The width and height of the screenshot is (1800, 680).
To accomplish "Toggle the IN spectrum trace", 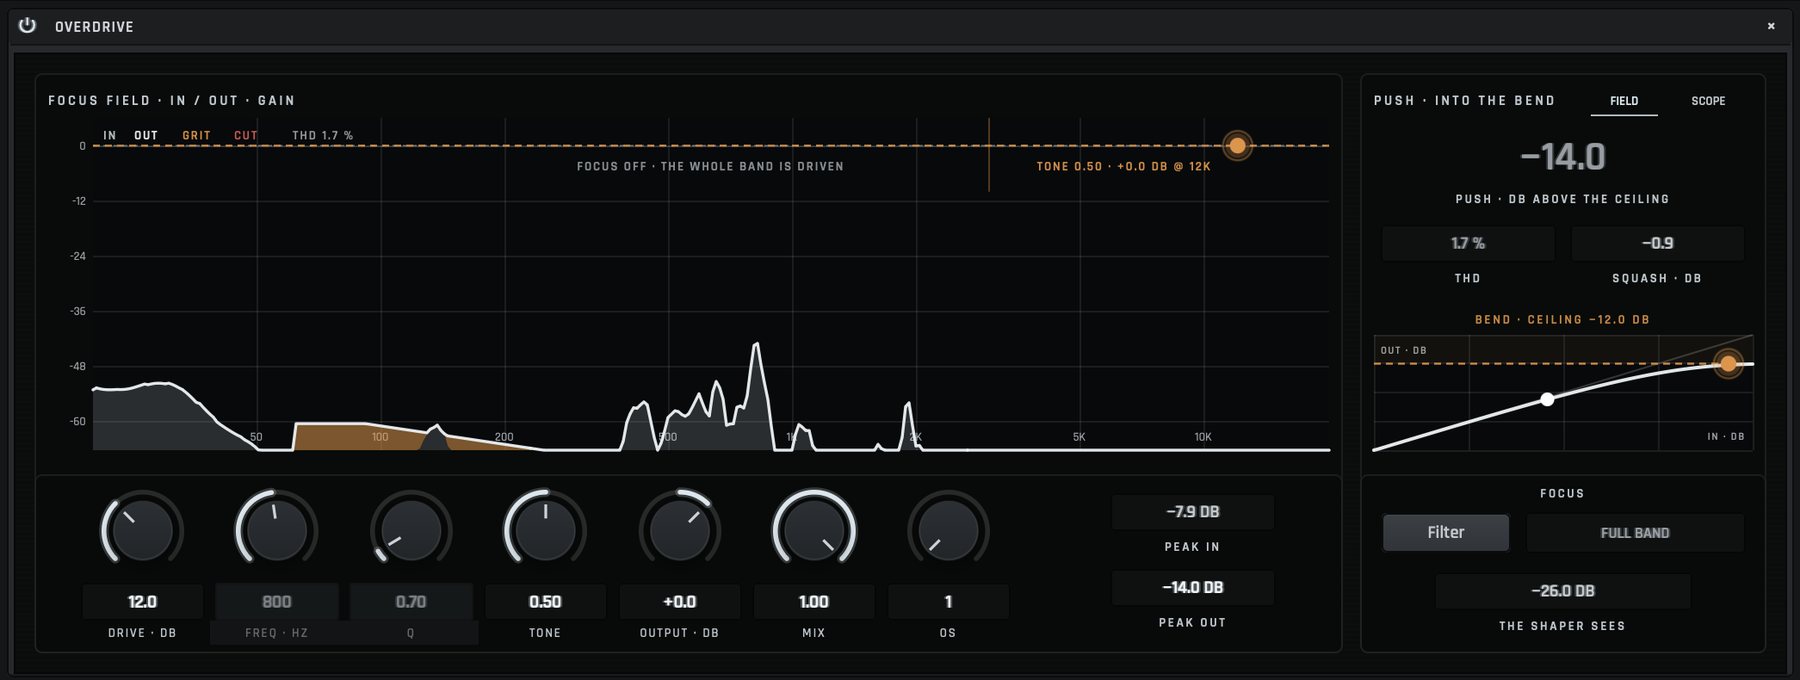I will tap(110, 135).
